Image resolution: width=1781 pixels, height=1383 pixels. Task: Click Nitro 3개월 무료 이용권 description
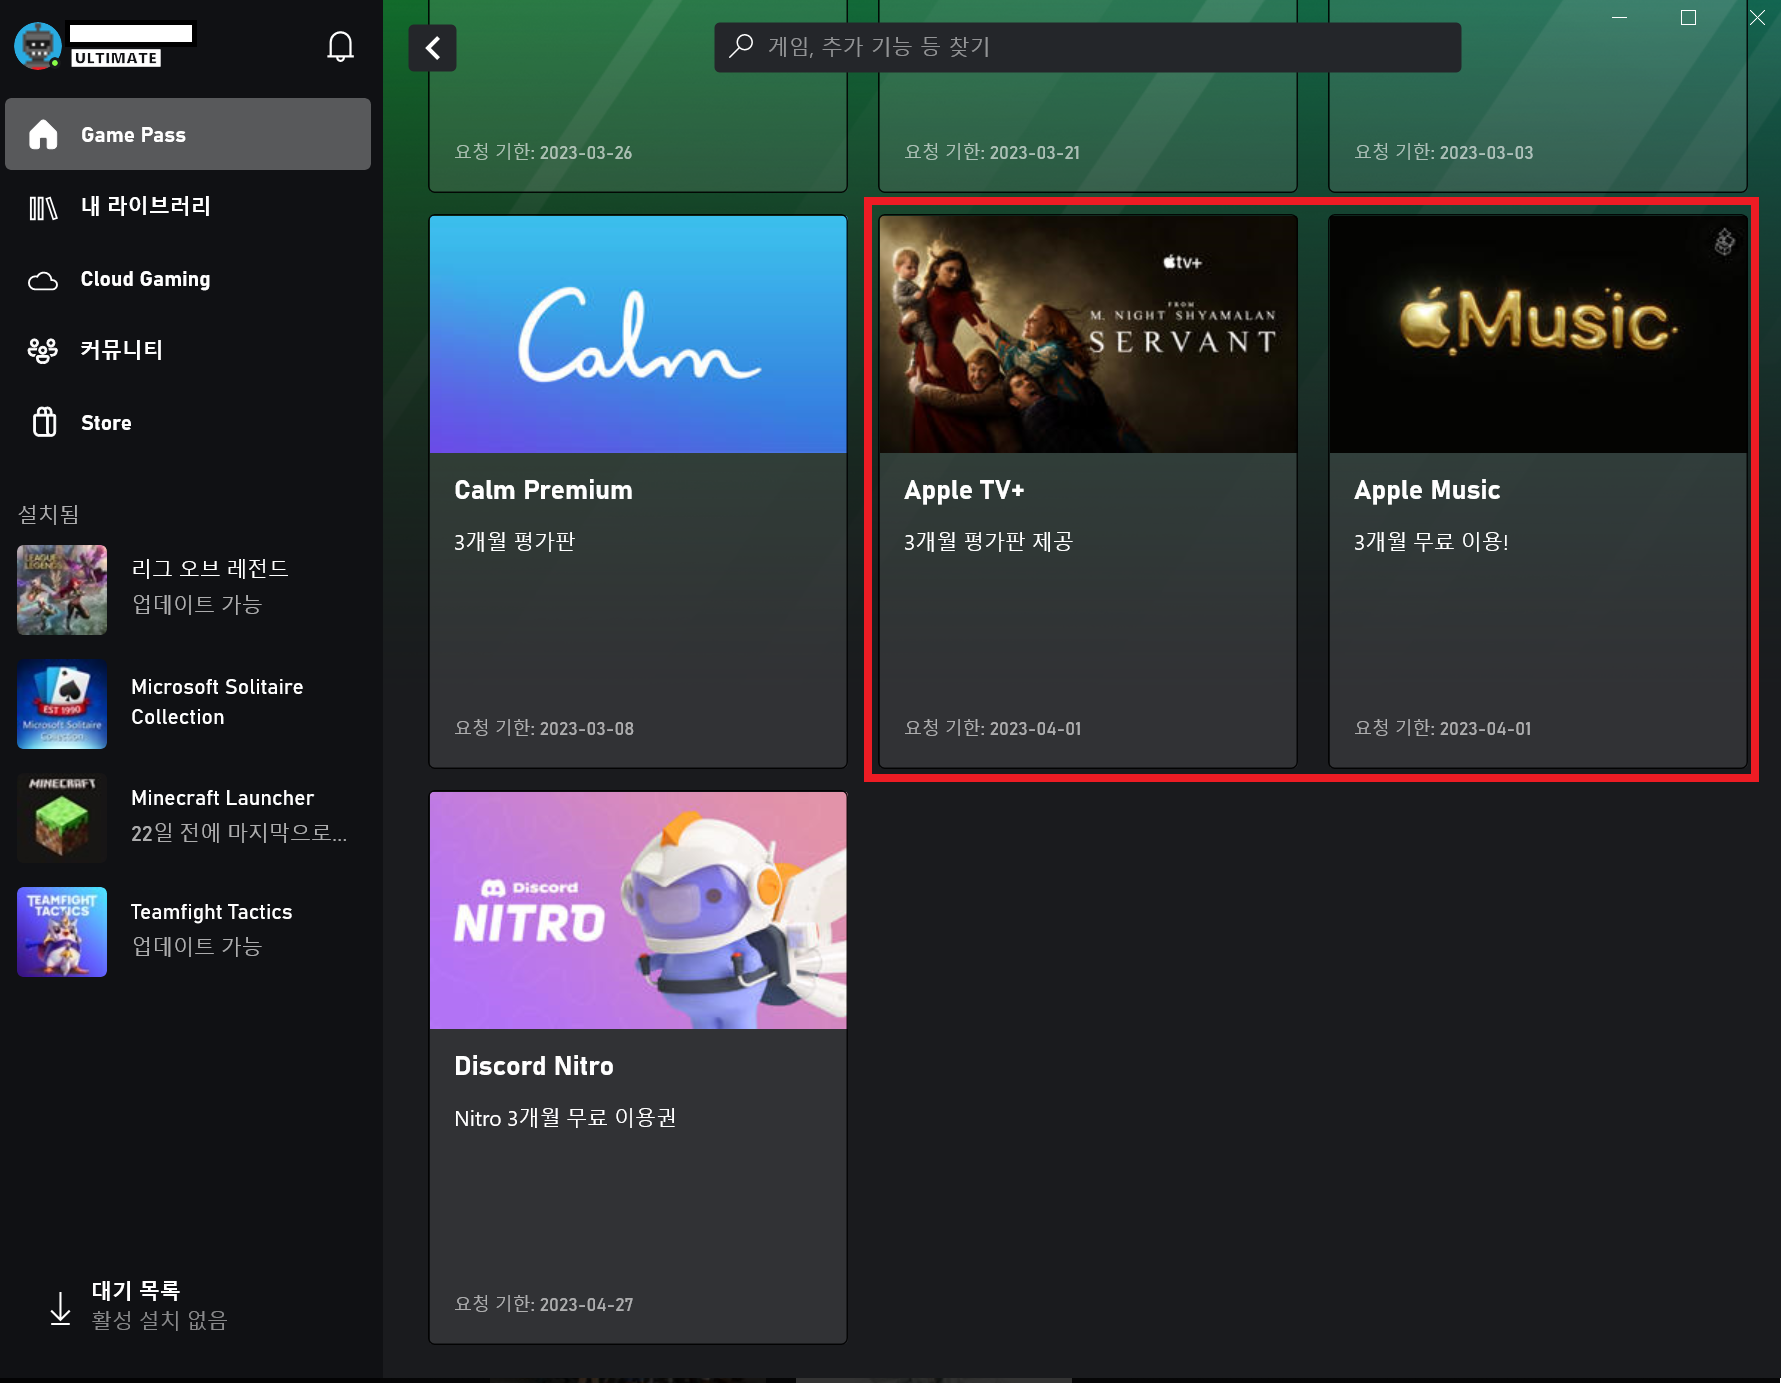click(x=565, y=1118)
